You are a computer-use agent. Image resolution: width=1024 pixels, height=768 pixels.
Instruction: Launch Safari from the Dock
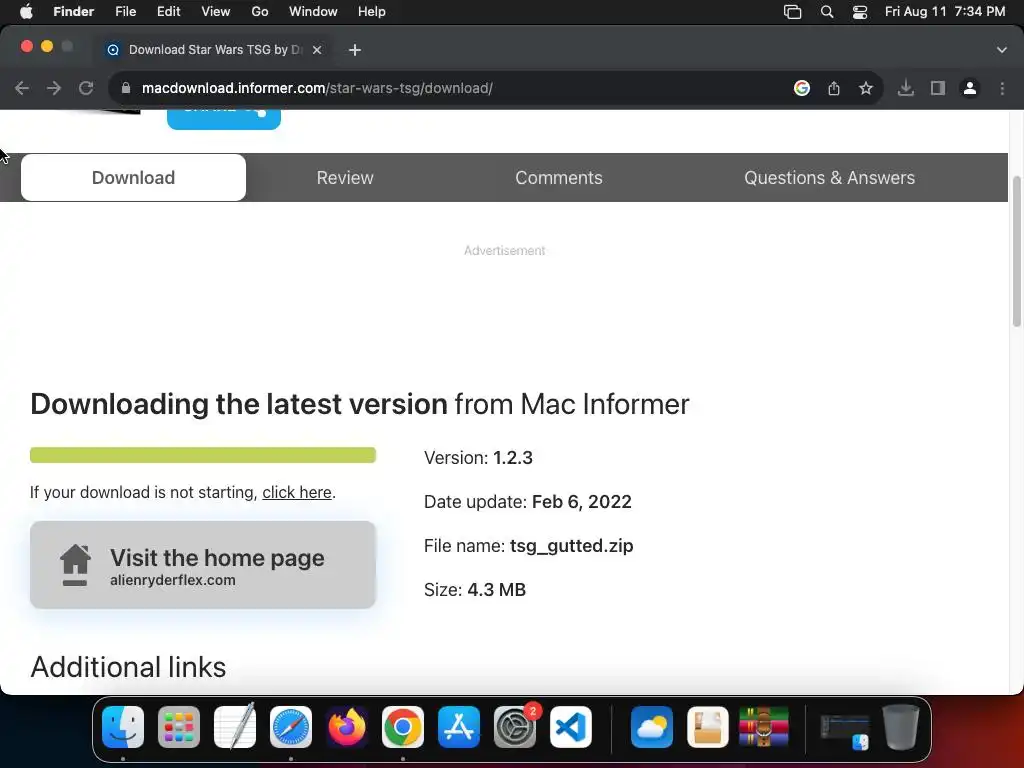click(x=291, y=727)
